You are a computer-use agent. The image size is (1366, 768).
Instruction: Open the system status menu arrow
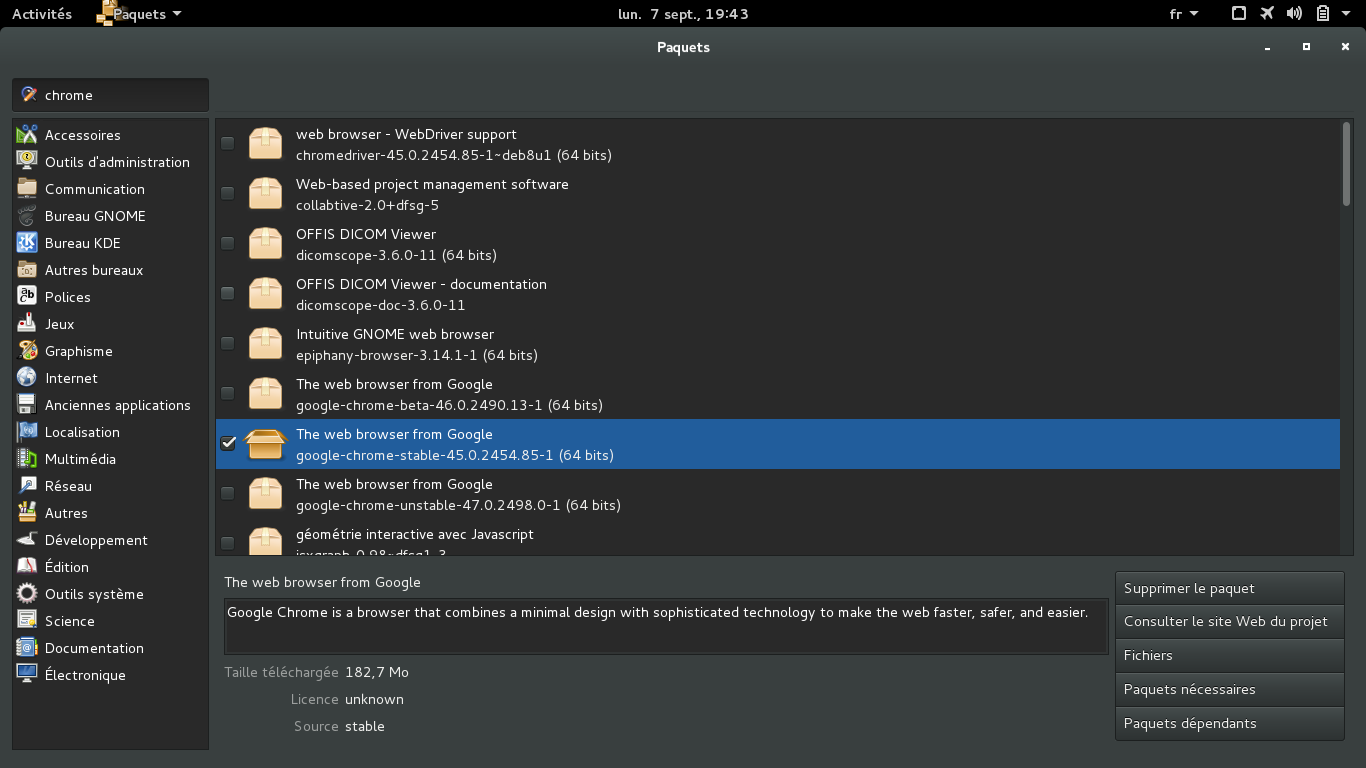(x=1346, y=14)
